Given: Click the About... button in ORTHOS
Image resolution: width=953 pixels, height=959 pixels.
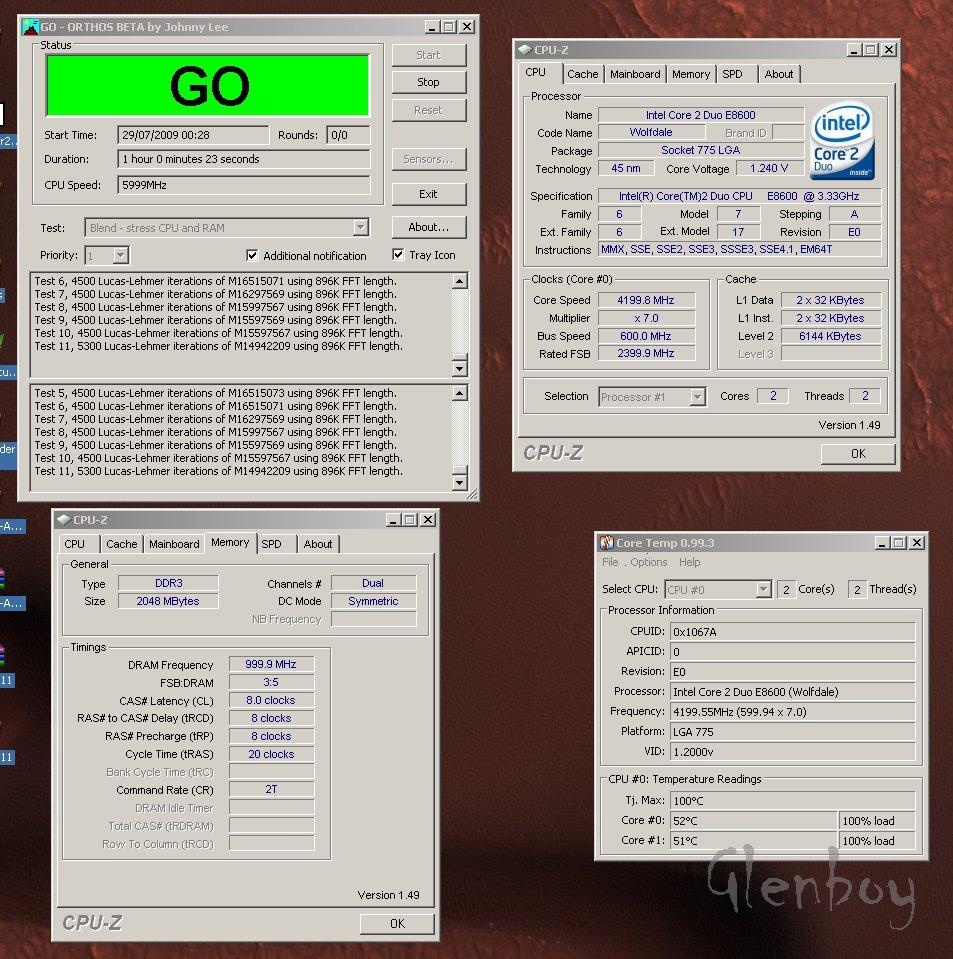Looking at the screenshot, I should (x=428, y=227).
